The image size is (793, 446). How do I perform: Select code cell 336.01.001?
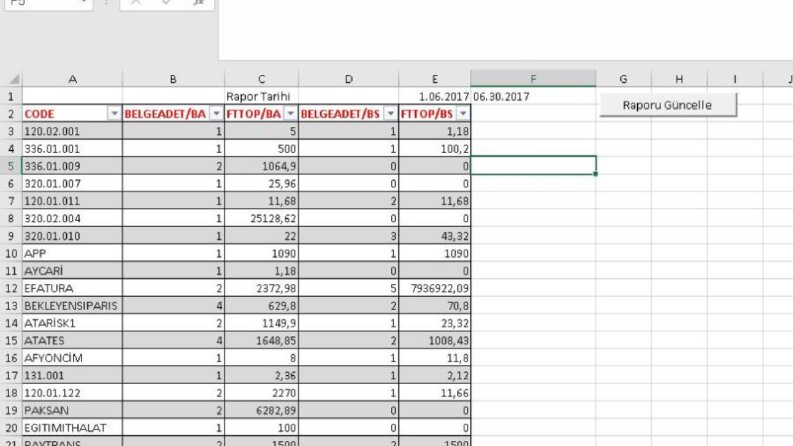(72, 149)
